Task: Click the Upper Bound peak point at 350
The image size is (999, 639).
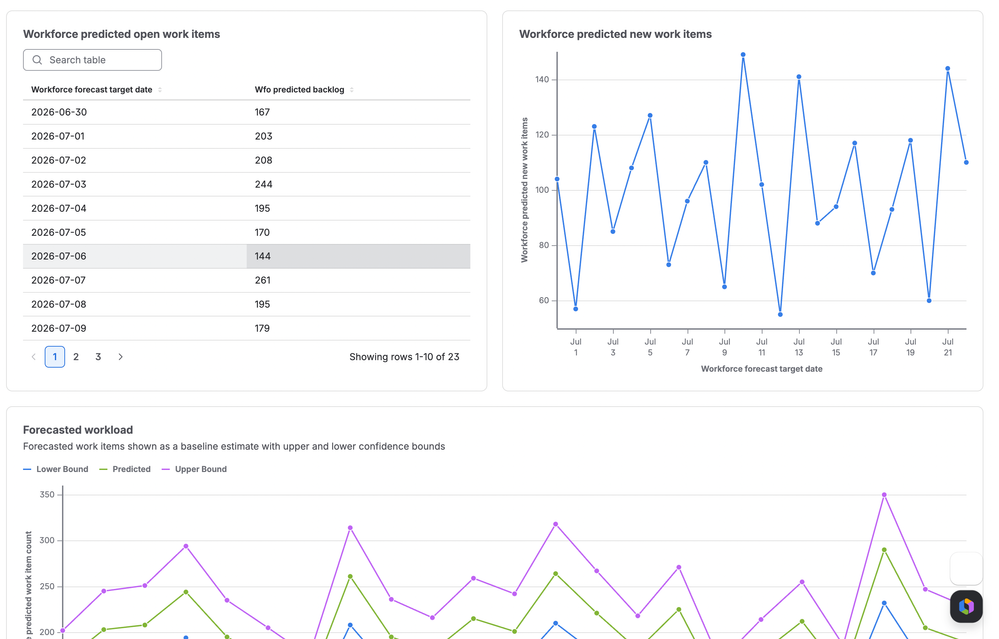Action: 884,494
